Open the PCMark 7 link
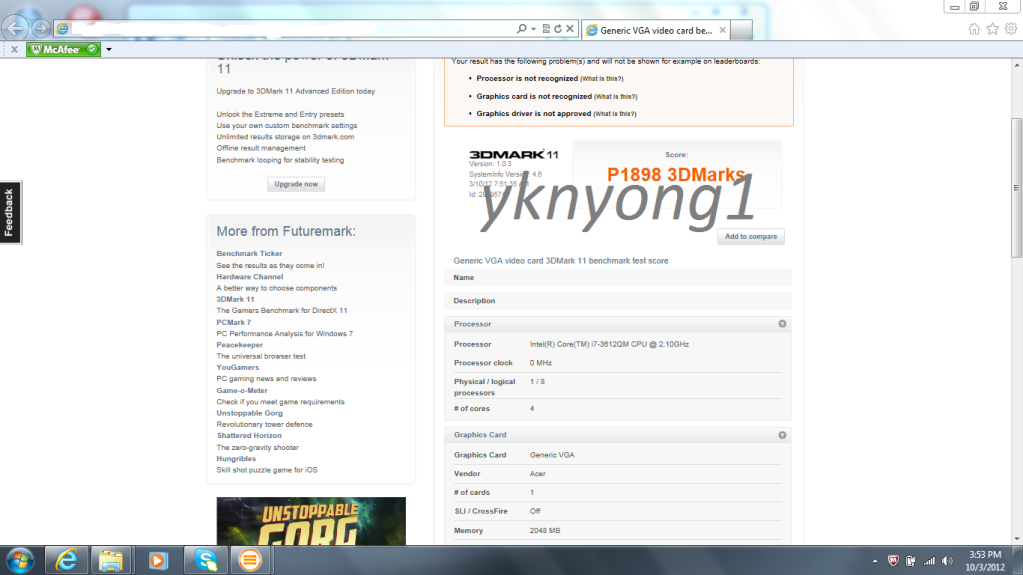This screenshot has width=1023, height=575. coord(234,322)
